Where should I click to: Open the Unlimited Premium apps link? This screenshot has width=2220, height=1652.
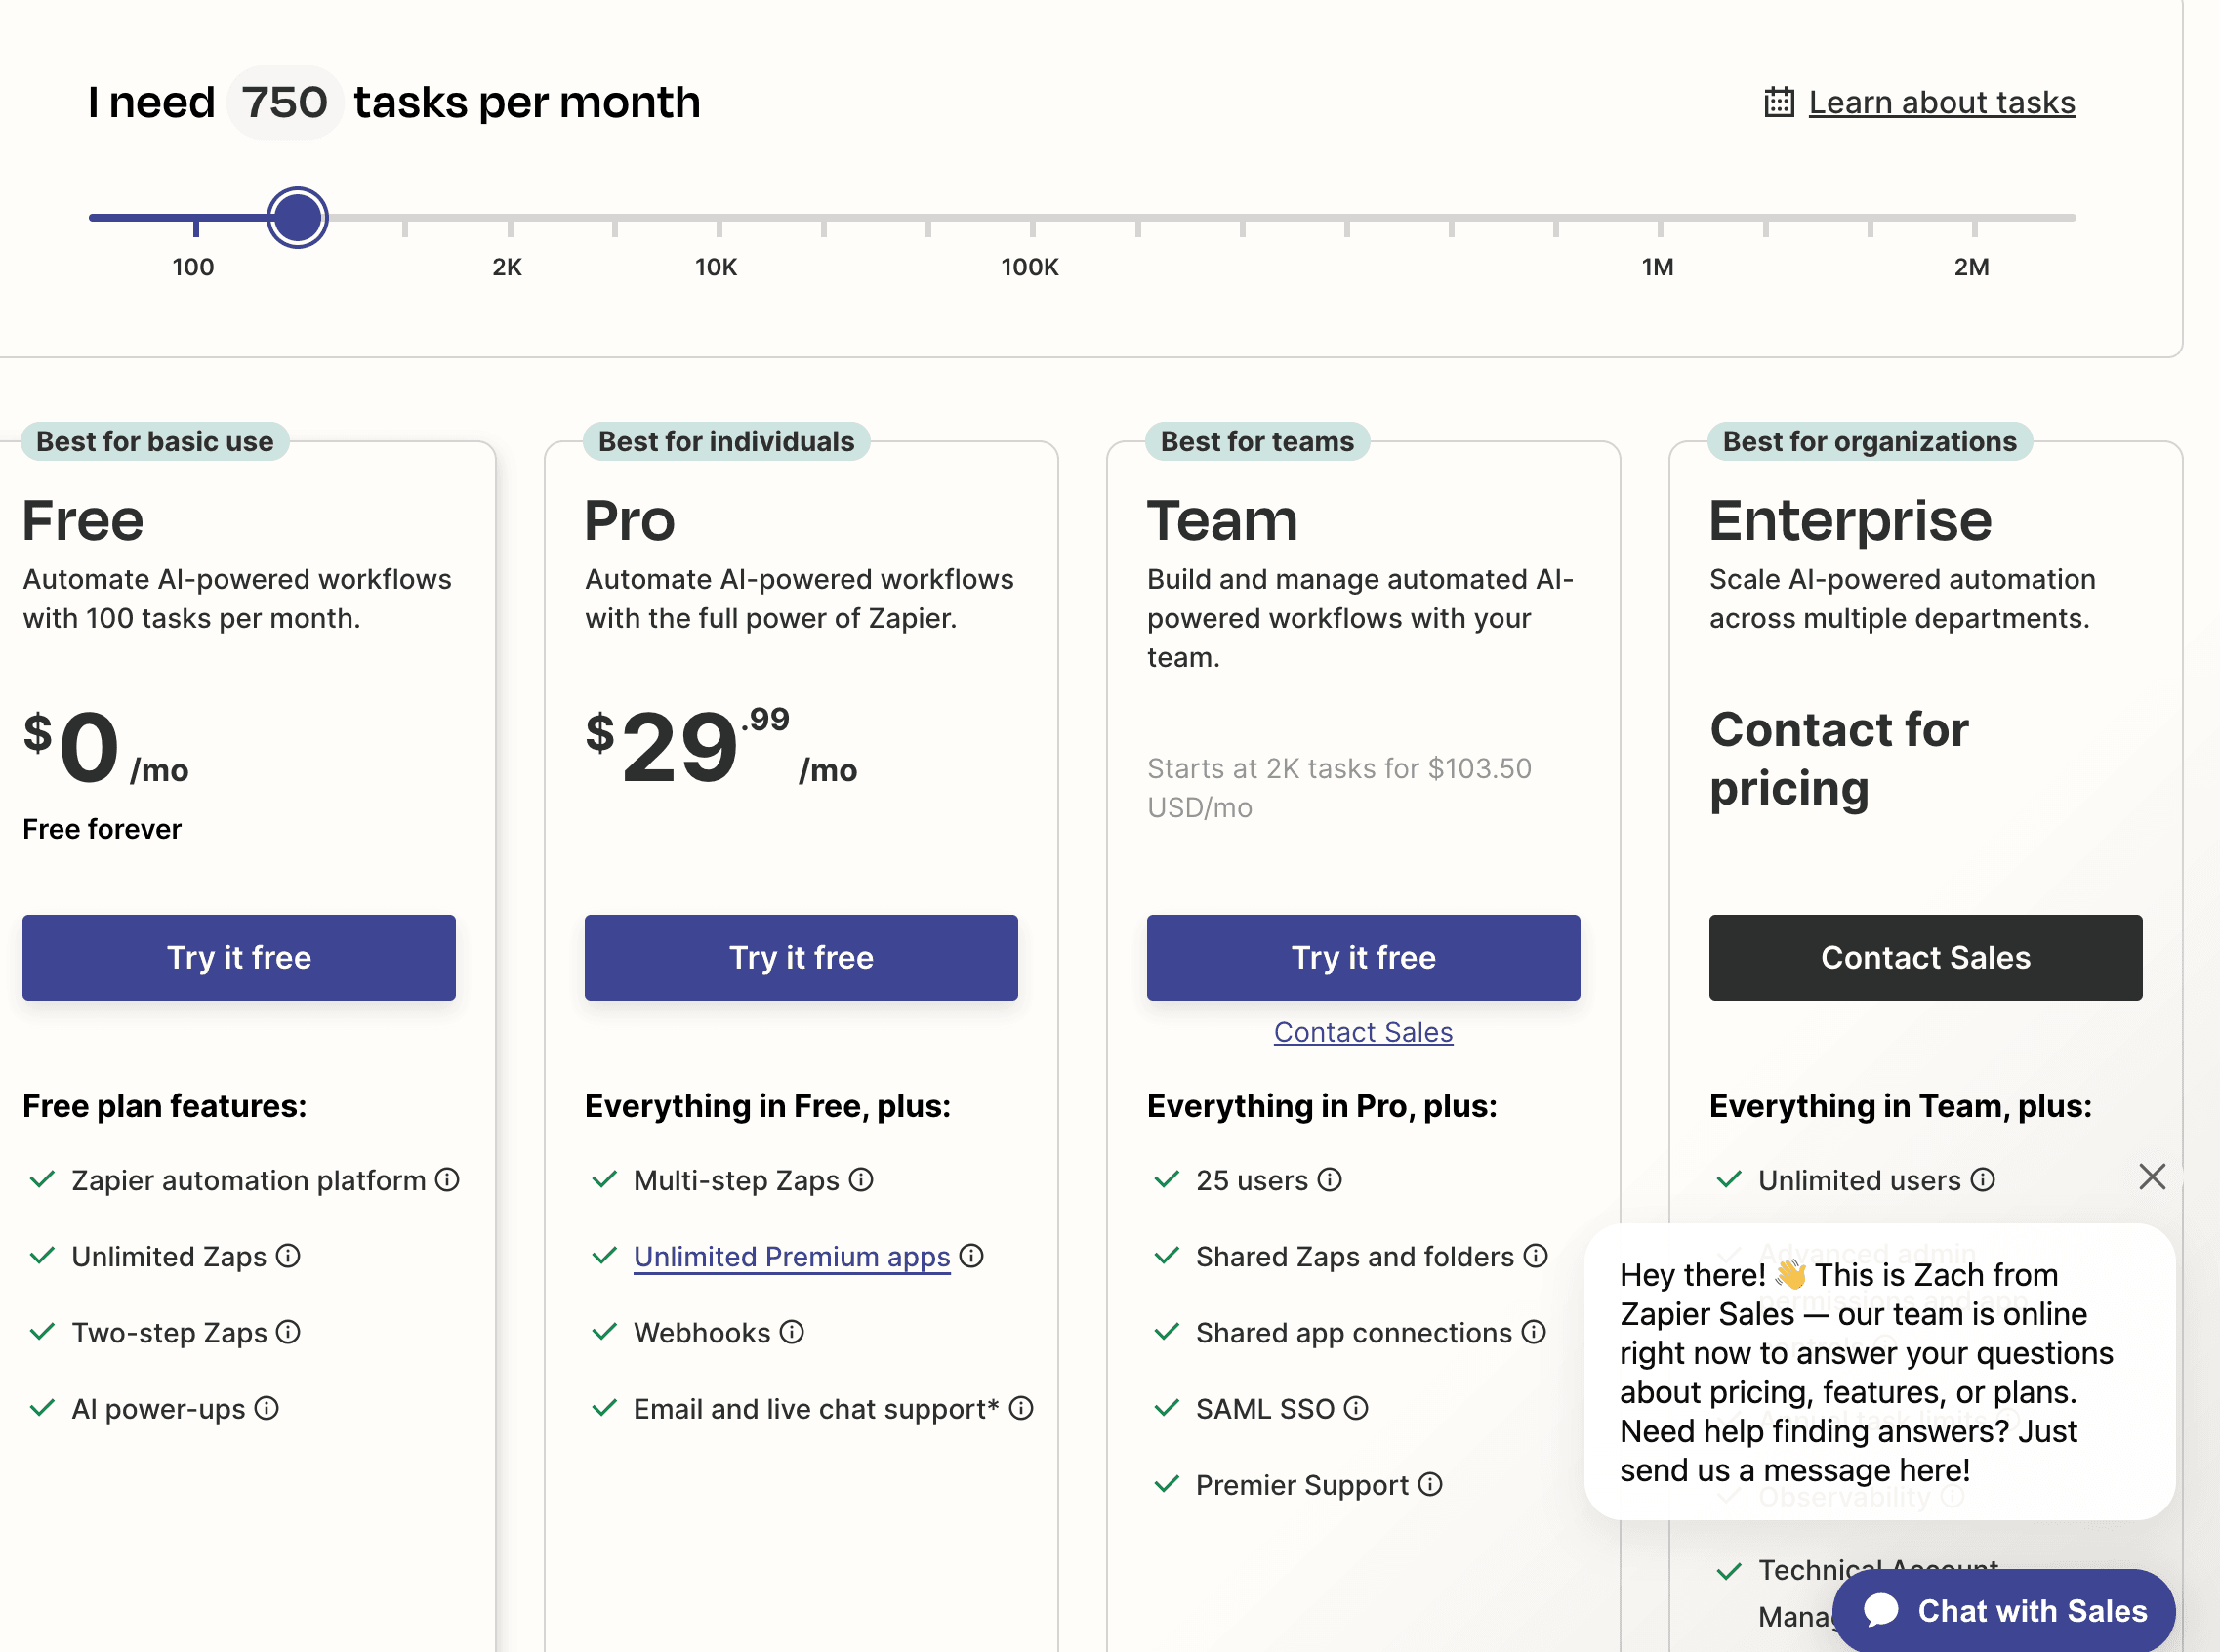tap(792, 1256)
